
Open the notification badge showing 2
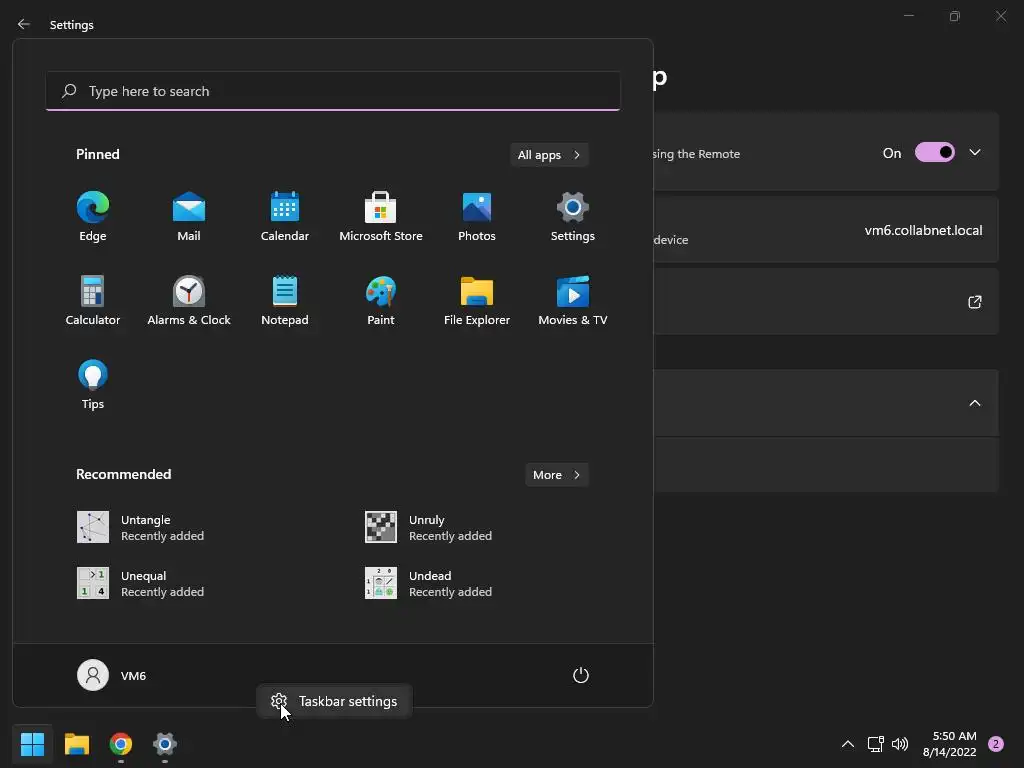coord(996,744)
